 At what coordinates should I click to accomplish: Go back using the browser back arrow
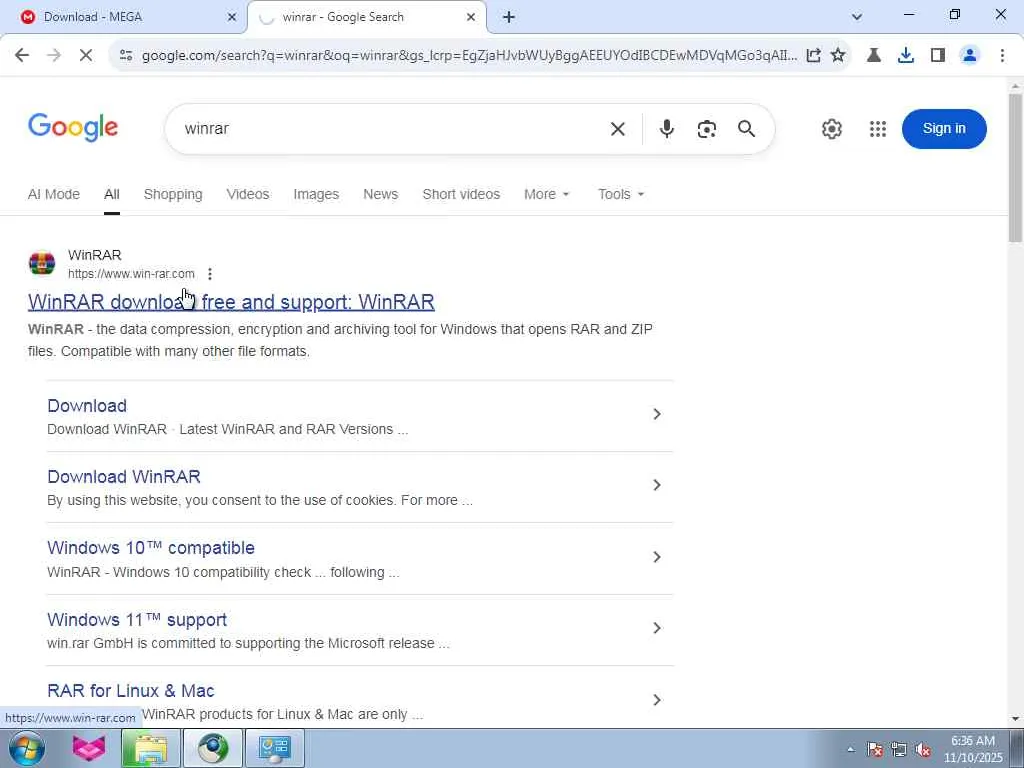click(x=22, y=56)
